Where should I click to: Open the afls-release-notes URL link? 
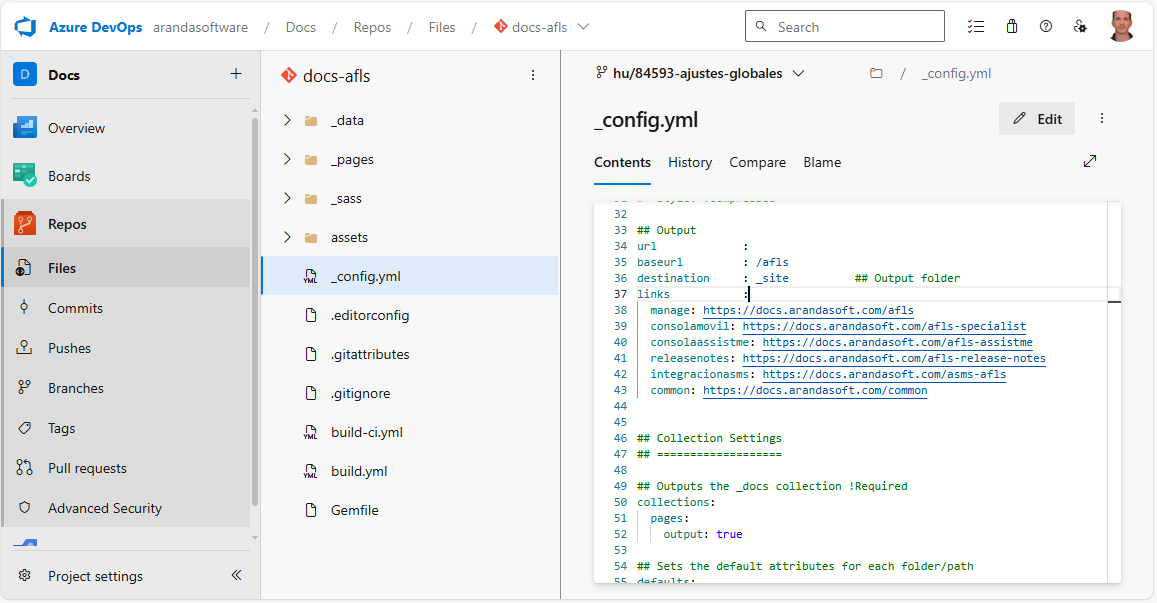(x=894, y=358)
